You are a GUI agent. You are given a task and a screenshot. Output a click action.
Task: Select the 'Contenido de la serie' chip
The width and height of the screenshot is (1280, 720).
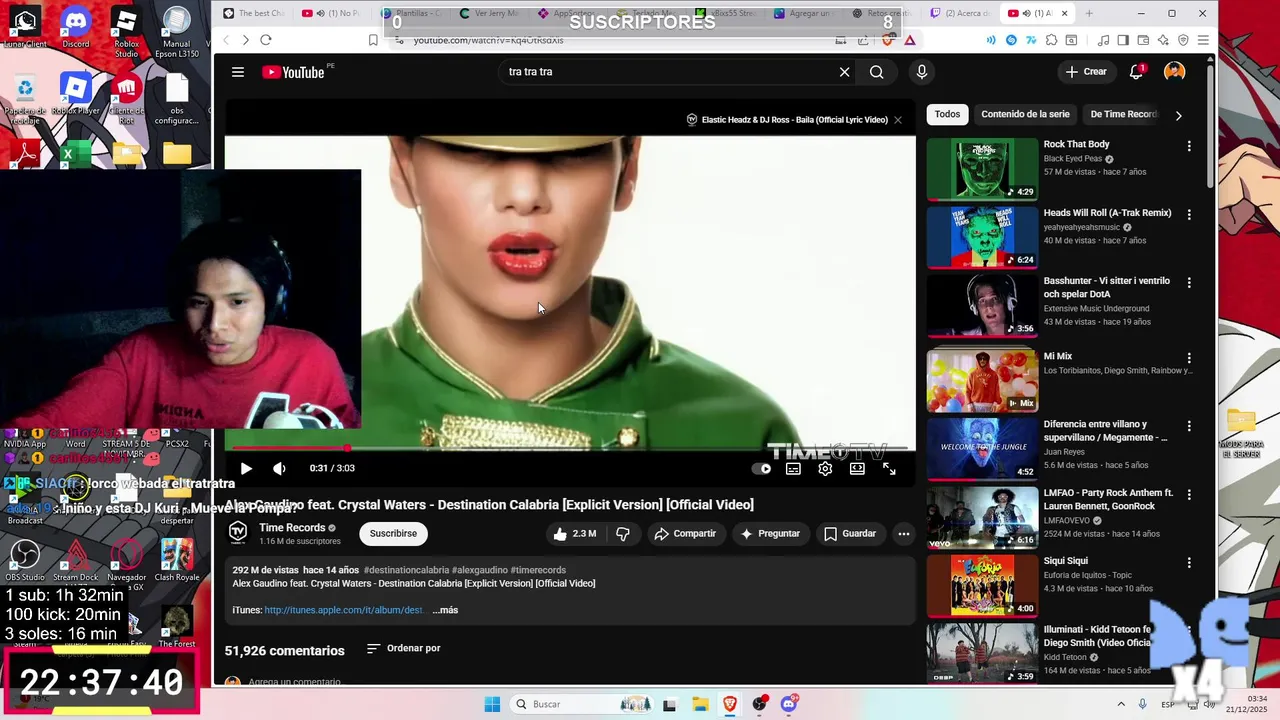coord(1025,114)
